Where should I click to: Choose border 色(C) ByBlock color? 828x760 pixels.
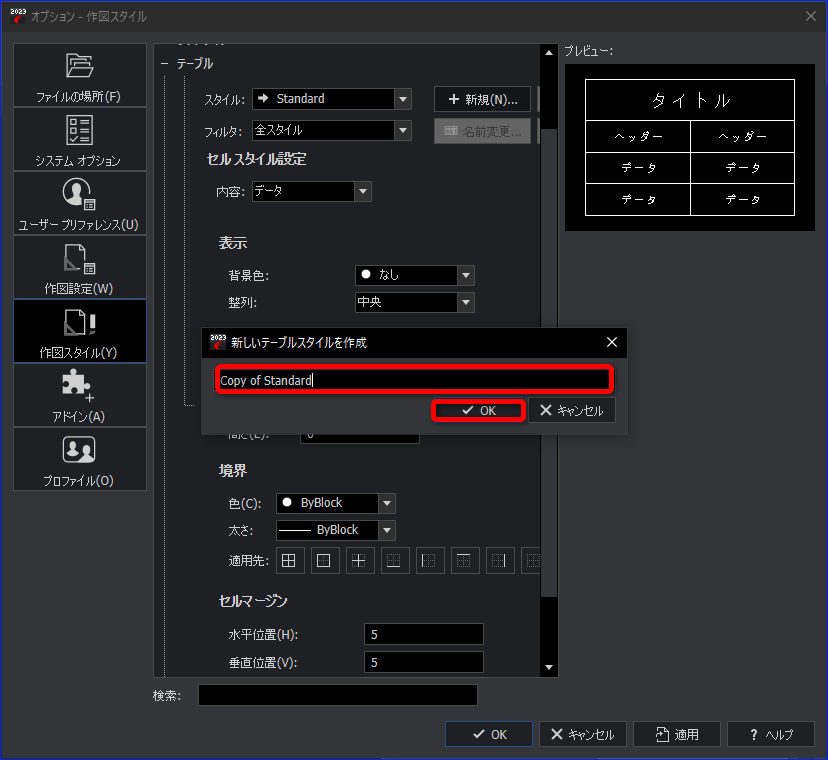[x=336, y=503]
